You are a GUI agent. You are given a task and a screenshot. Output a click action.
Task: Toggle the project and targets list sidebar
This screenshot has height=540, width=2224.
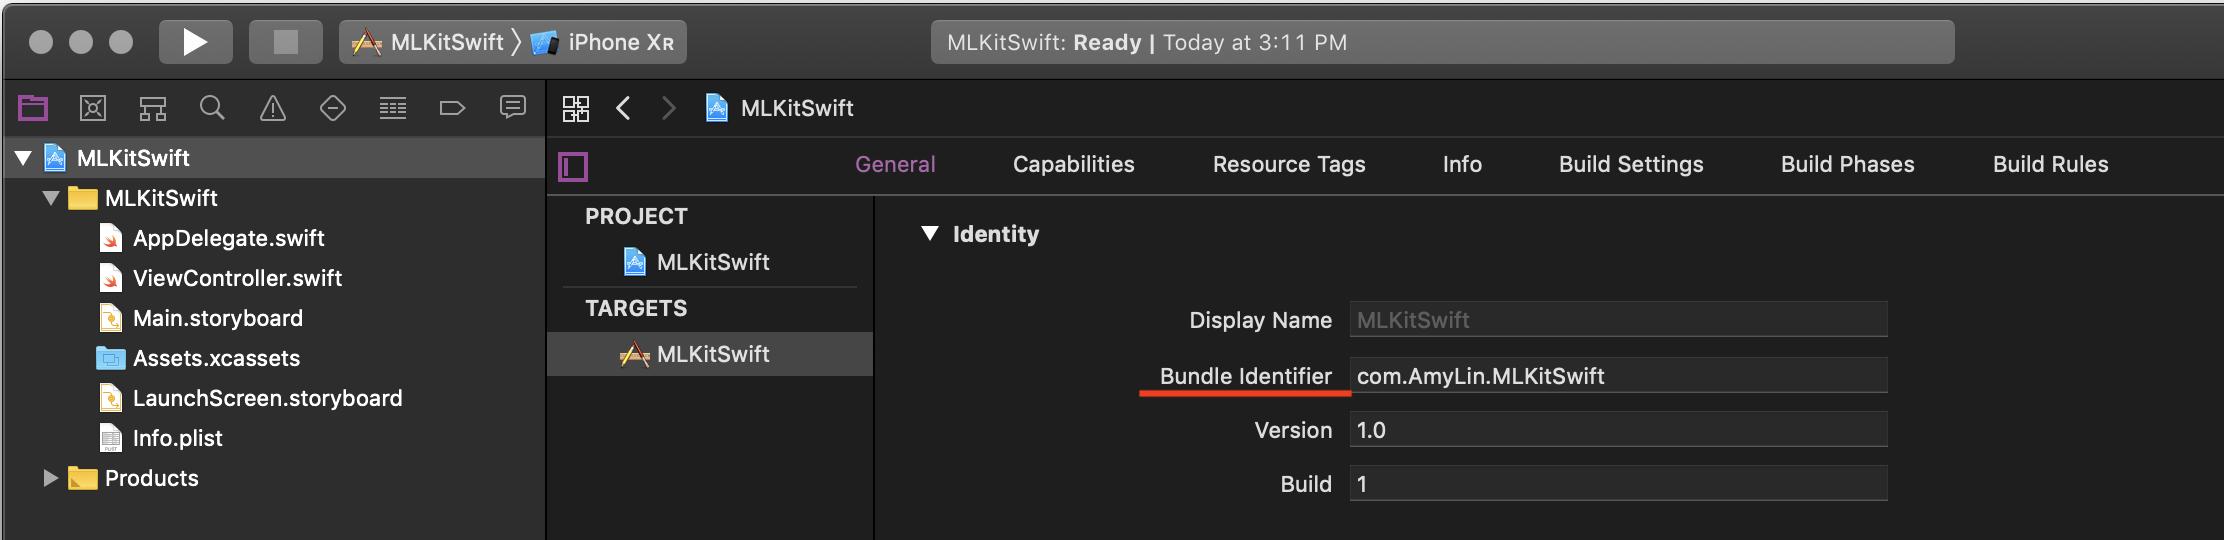(573, 166)
